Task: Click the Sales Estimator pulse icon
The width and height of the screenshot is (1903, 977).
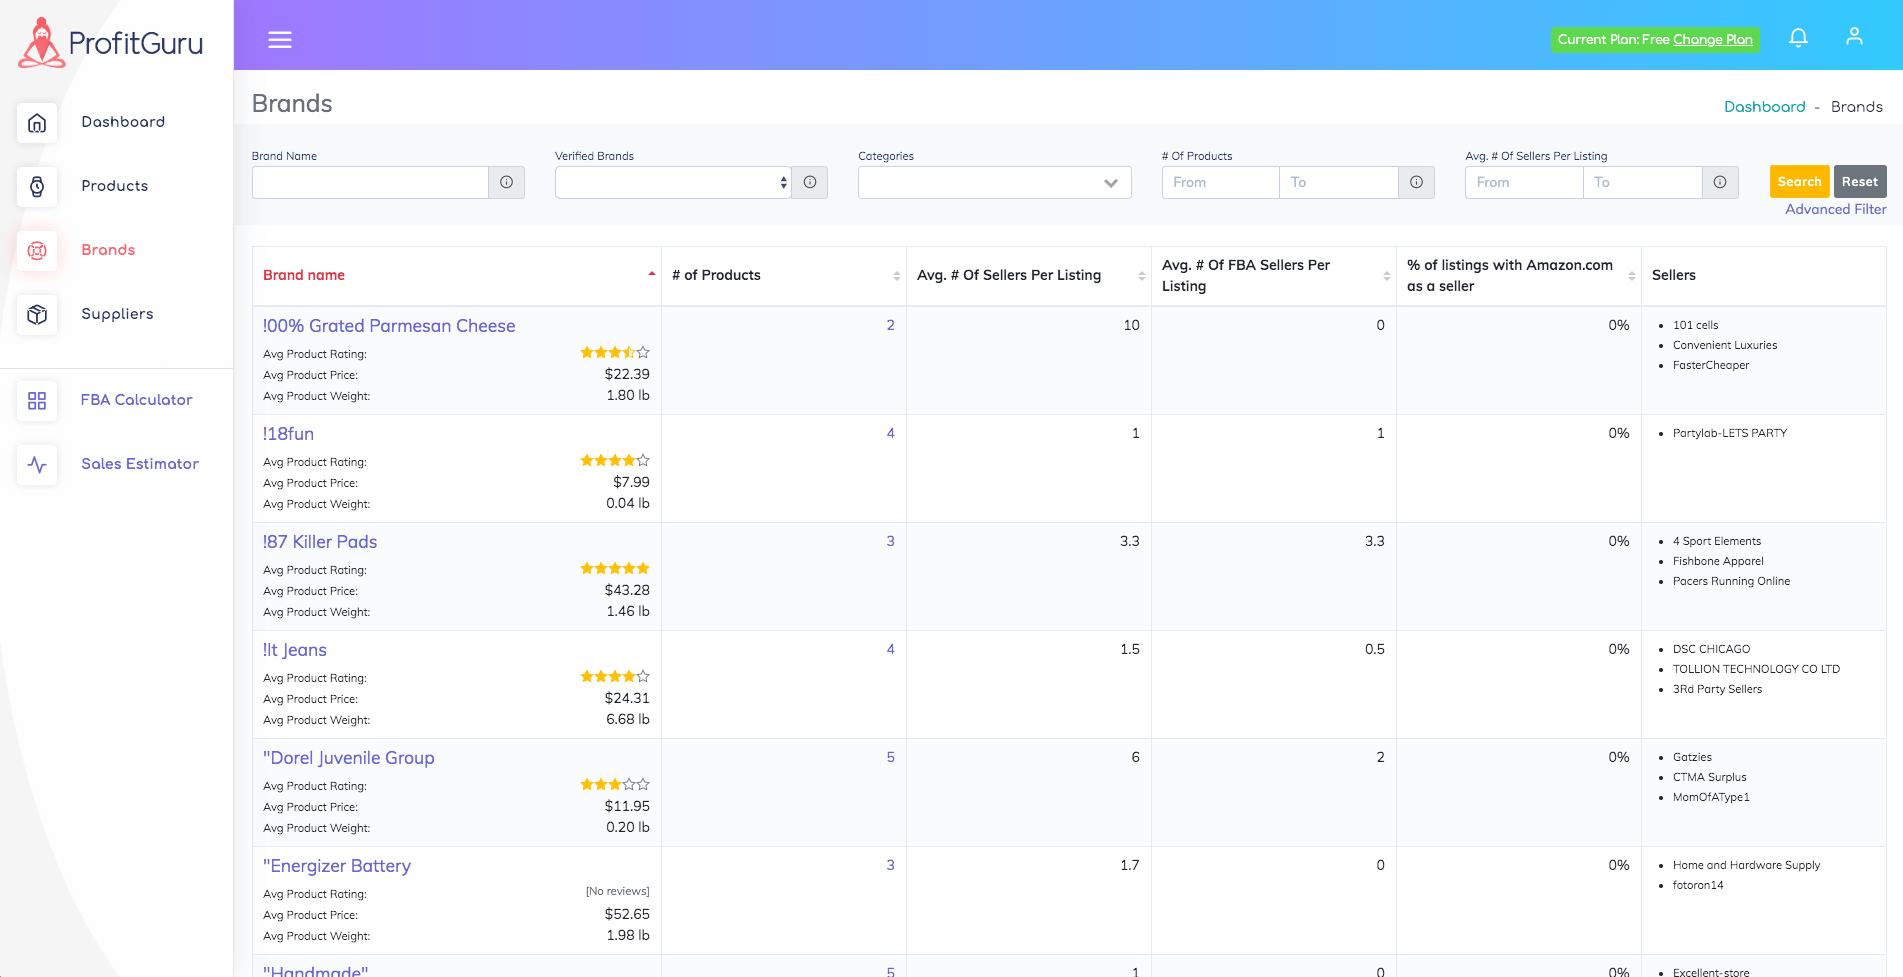Action: point(37,465)
